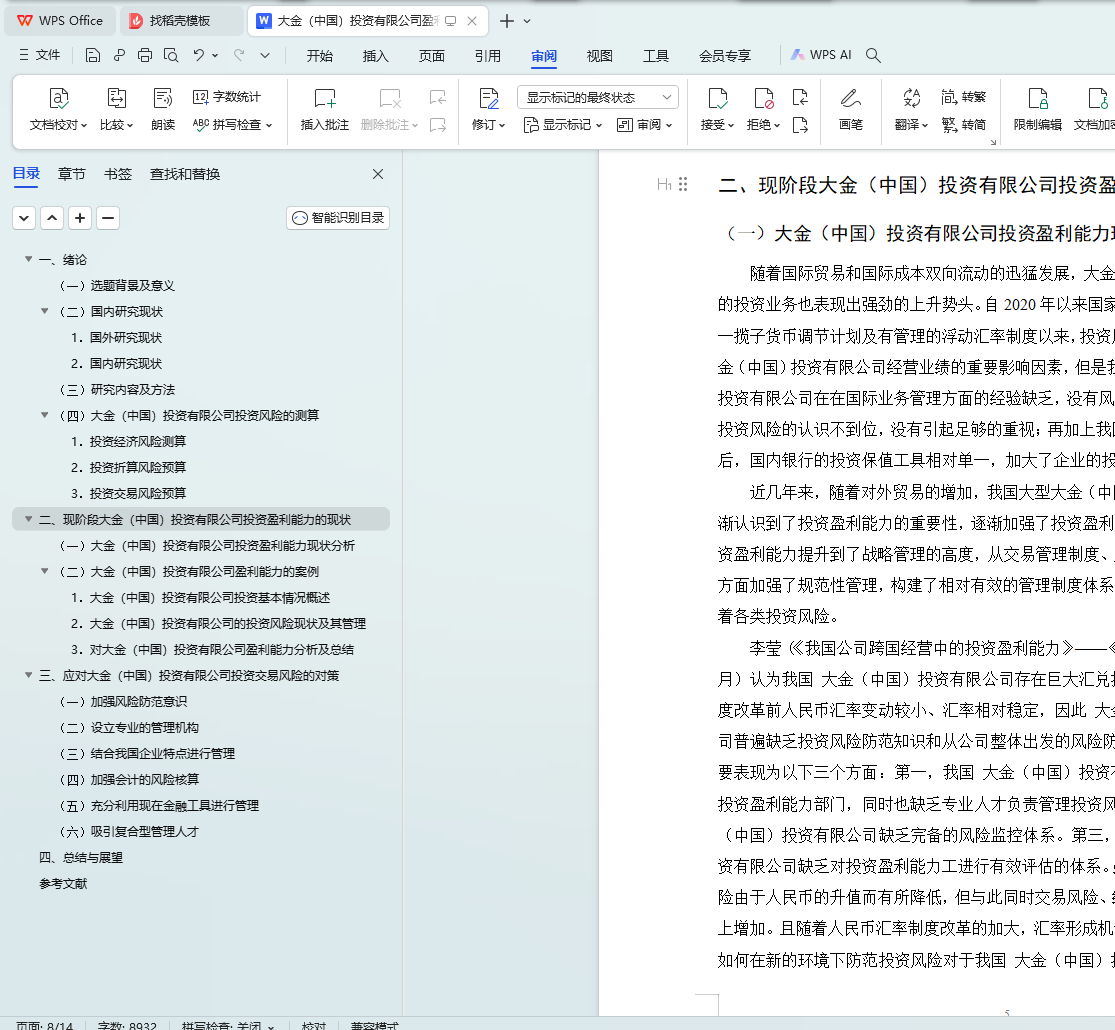
Task: Click the up arrow button in outline panel
Action: 52,218
